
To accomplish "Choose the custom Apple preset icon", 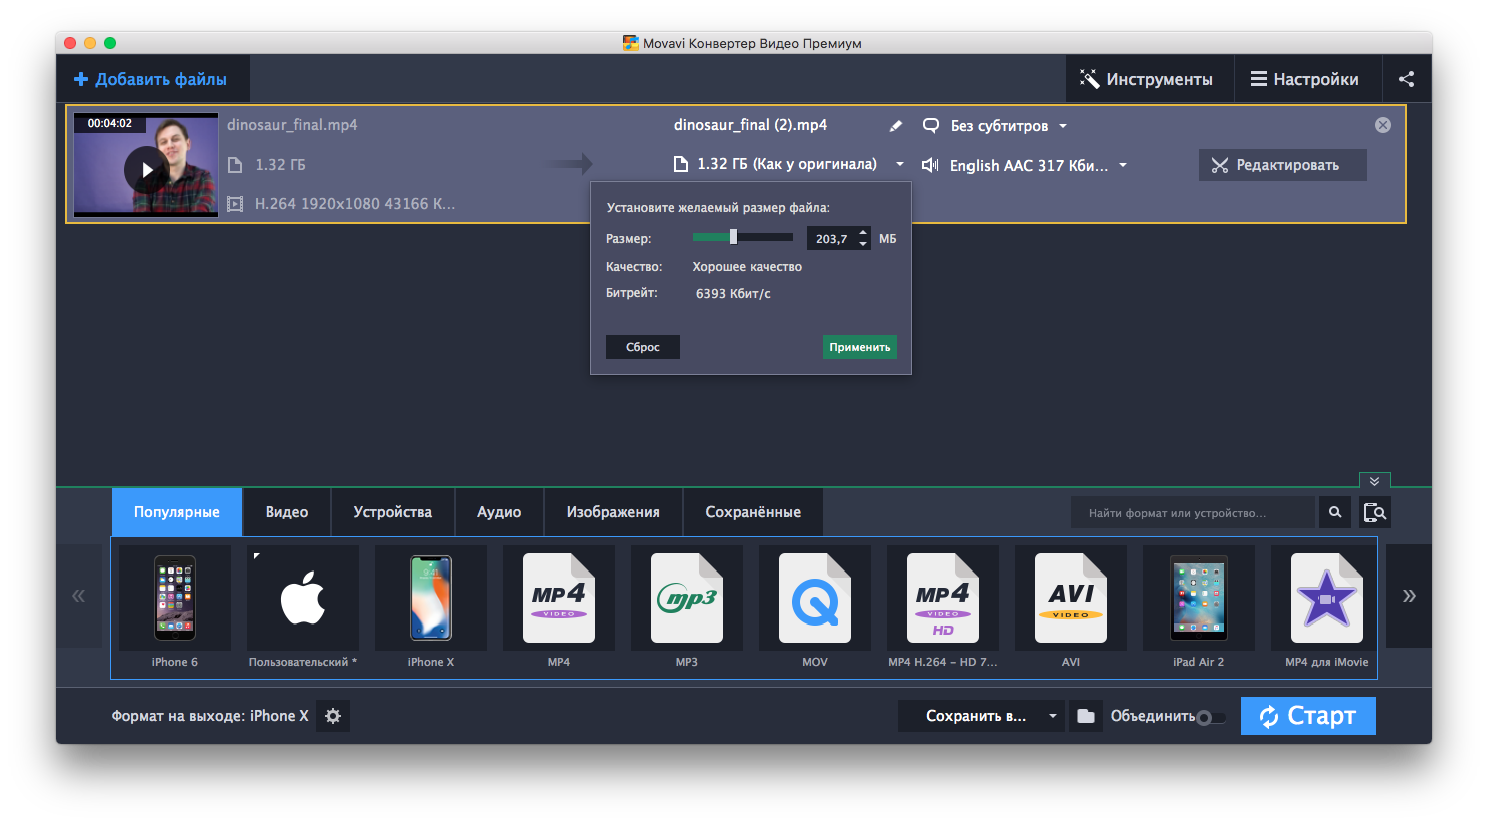I will tap(303, 598).
